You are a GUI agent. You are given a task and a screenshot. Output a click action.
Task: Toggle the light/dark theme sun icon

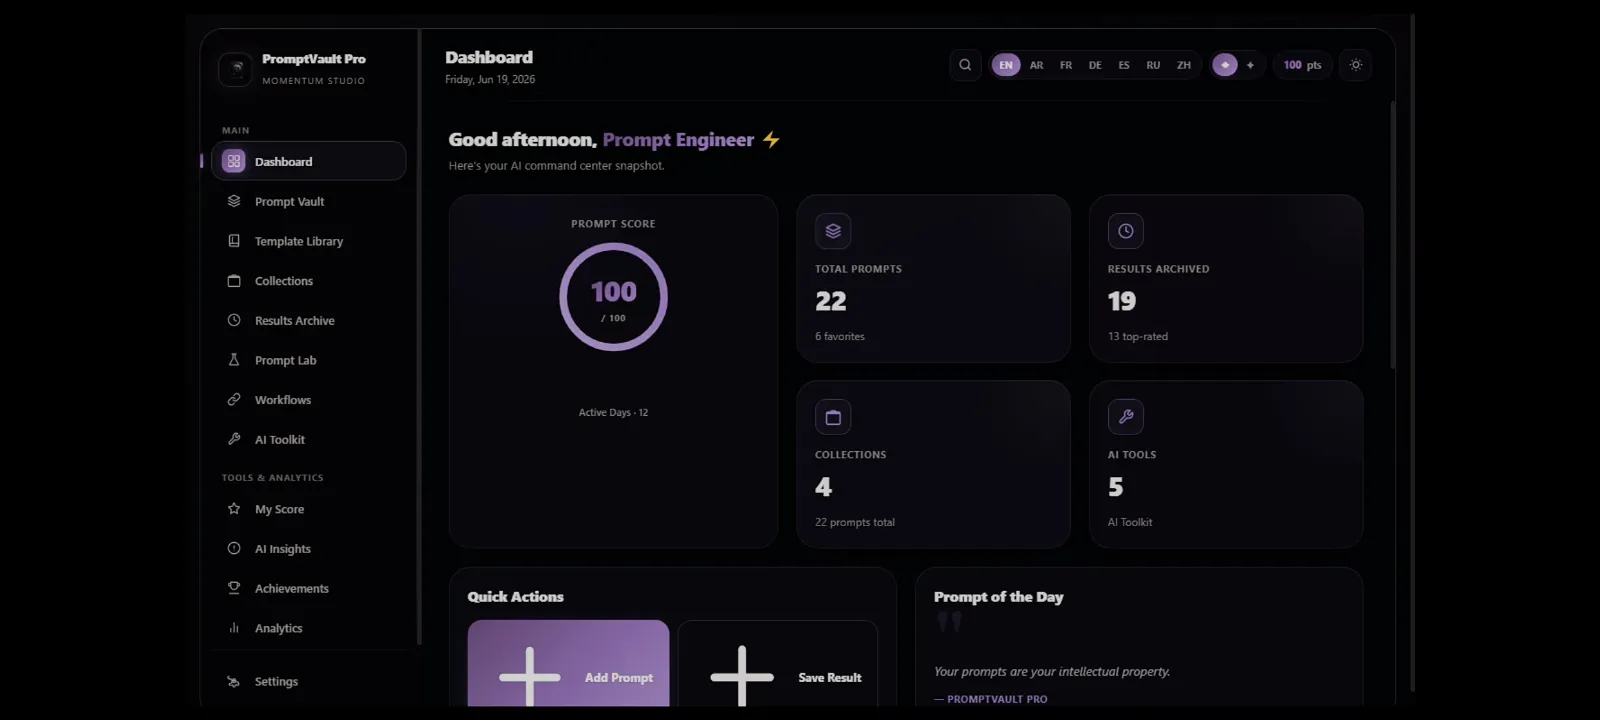coord(1356,65)
